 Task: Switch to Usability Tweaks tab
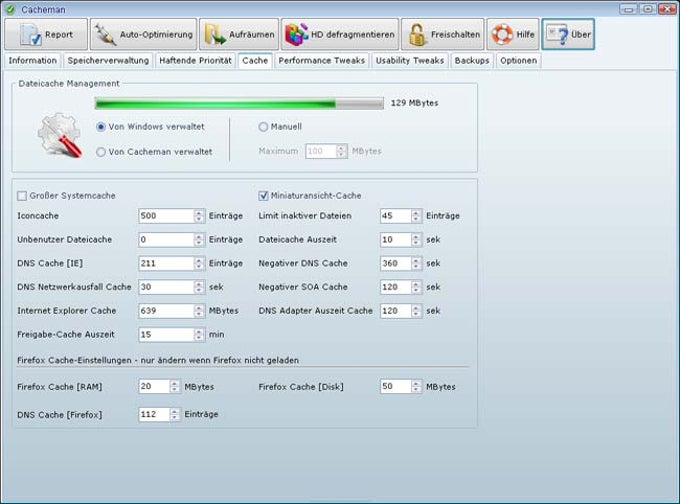tap(410, 60)
